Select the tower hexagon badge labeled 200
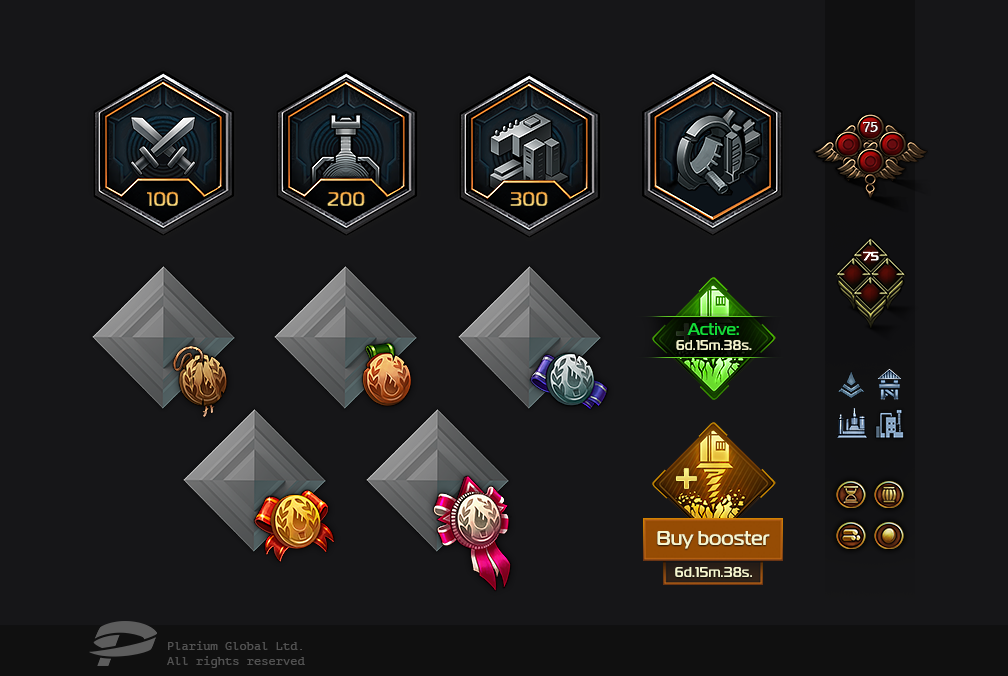Viewport: 1008px width, 676px height. (346, 153)
